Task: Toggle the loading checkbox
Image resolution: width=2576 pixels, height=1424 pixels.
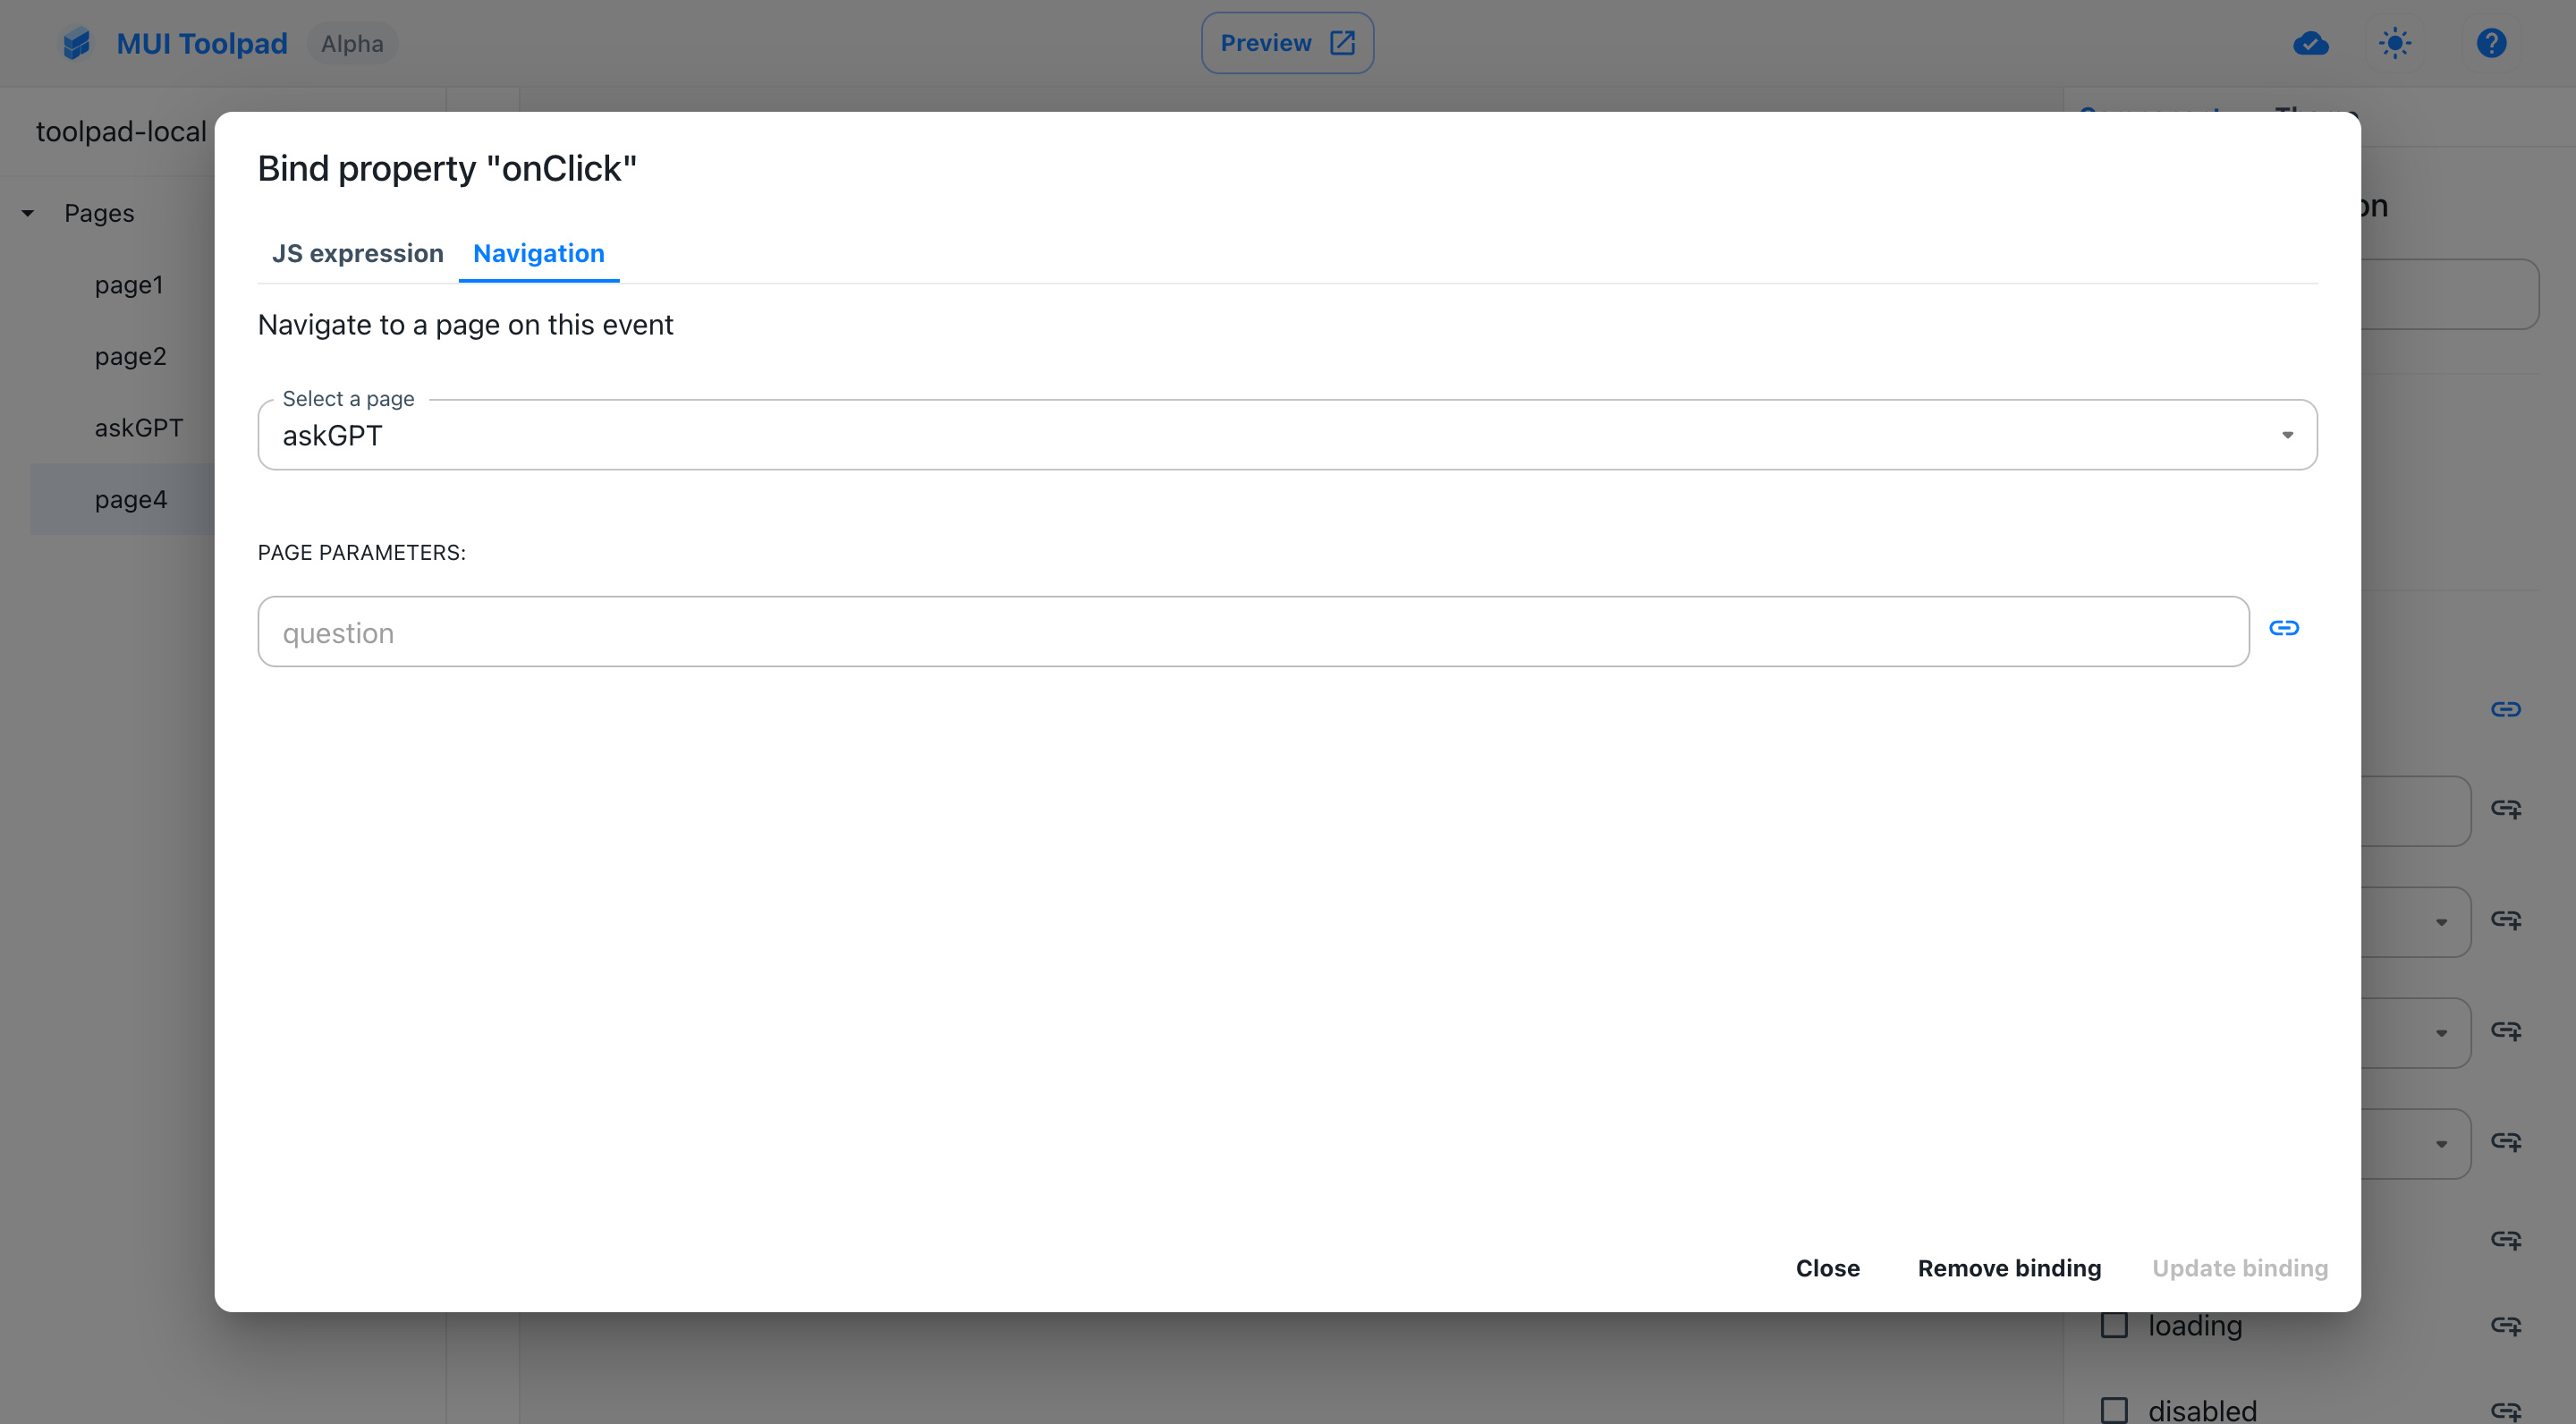Action: (x=2114, y=1324)
